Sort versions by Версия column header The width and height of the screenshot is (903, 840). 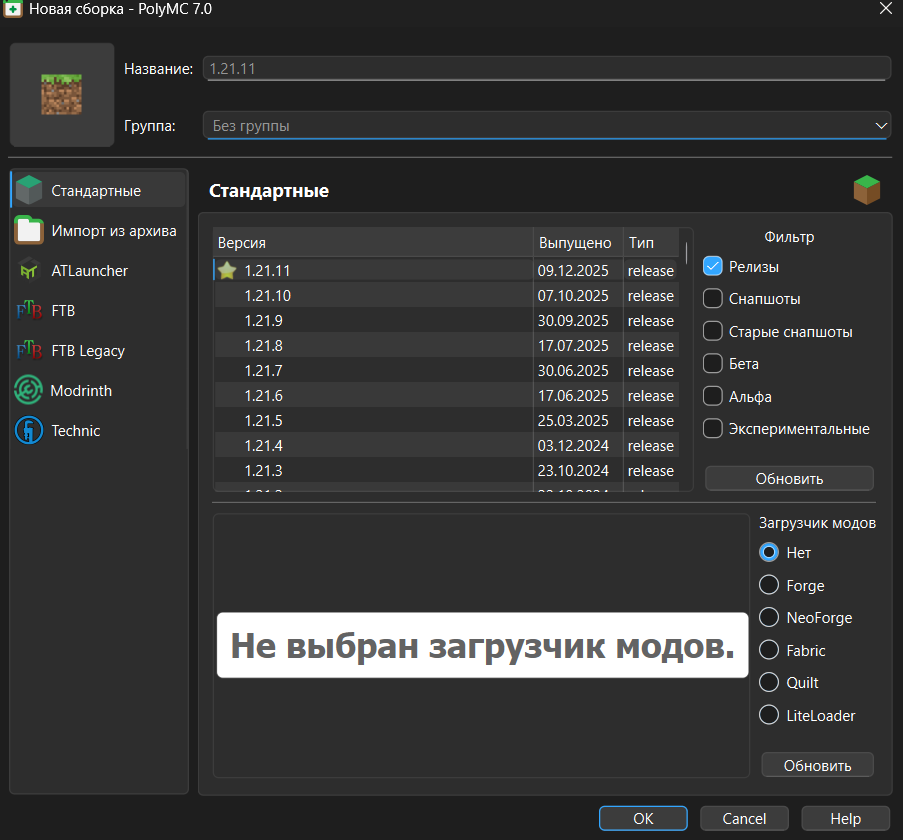click(x=372, y=243)
